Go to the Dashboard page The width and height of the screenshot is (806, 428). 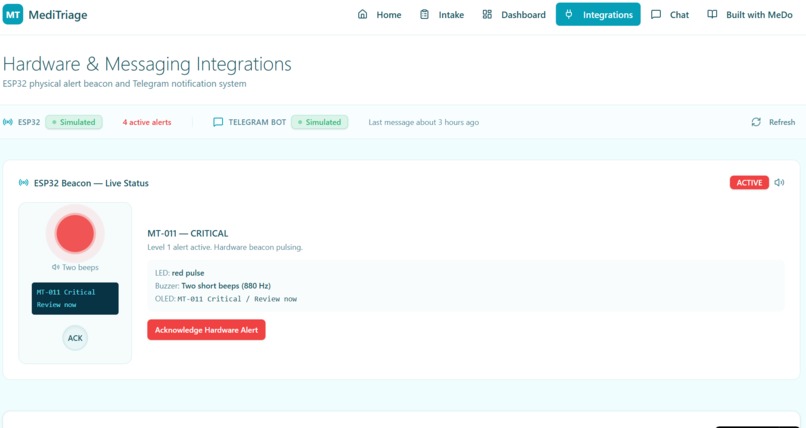point(514,15)
